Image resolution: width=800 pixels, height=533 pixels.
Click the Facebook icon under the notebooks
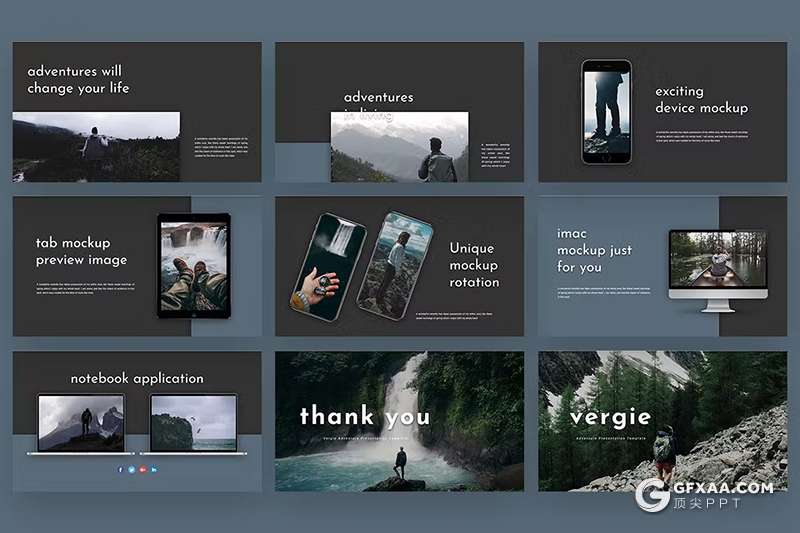coord(120,469)
